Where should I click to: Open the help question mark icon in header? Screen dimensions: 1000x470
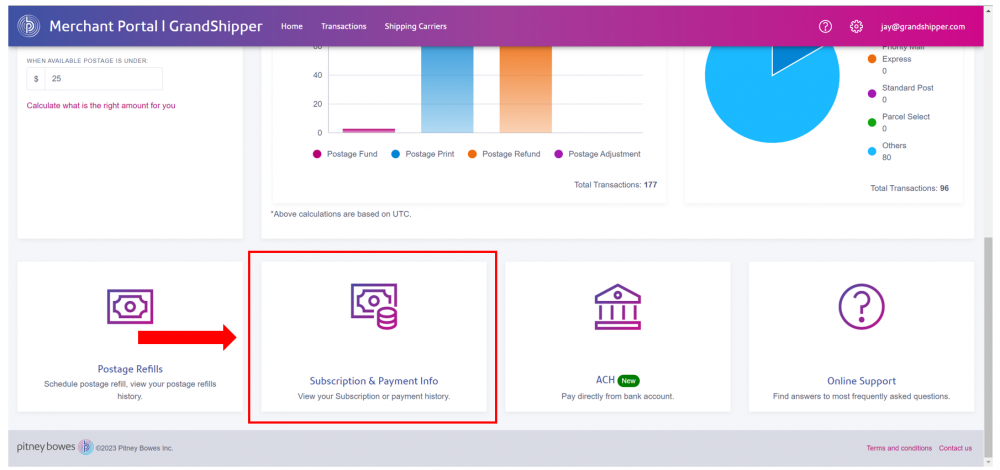[x=825, y=26]
